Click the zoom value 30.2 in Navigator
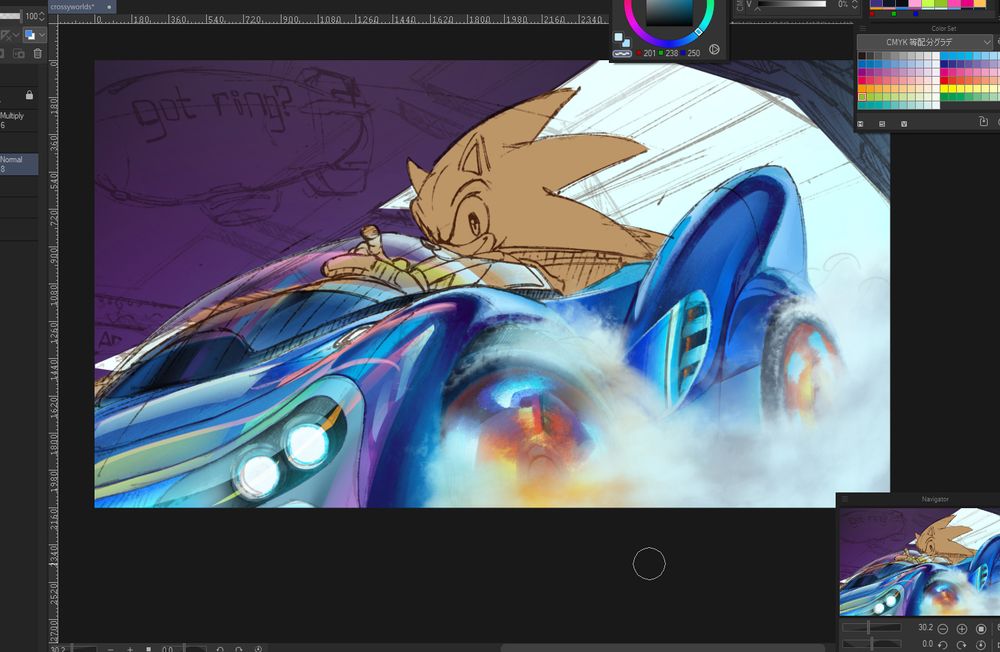This screenshot has height=652, width=1000. (925, 628)
